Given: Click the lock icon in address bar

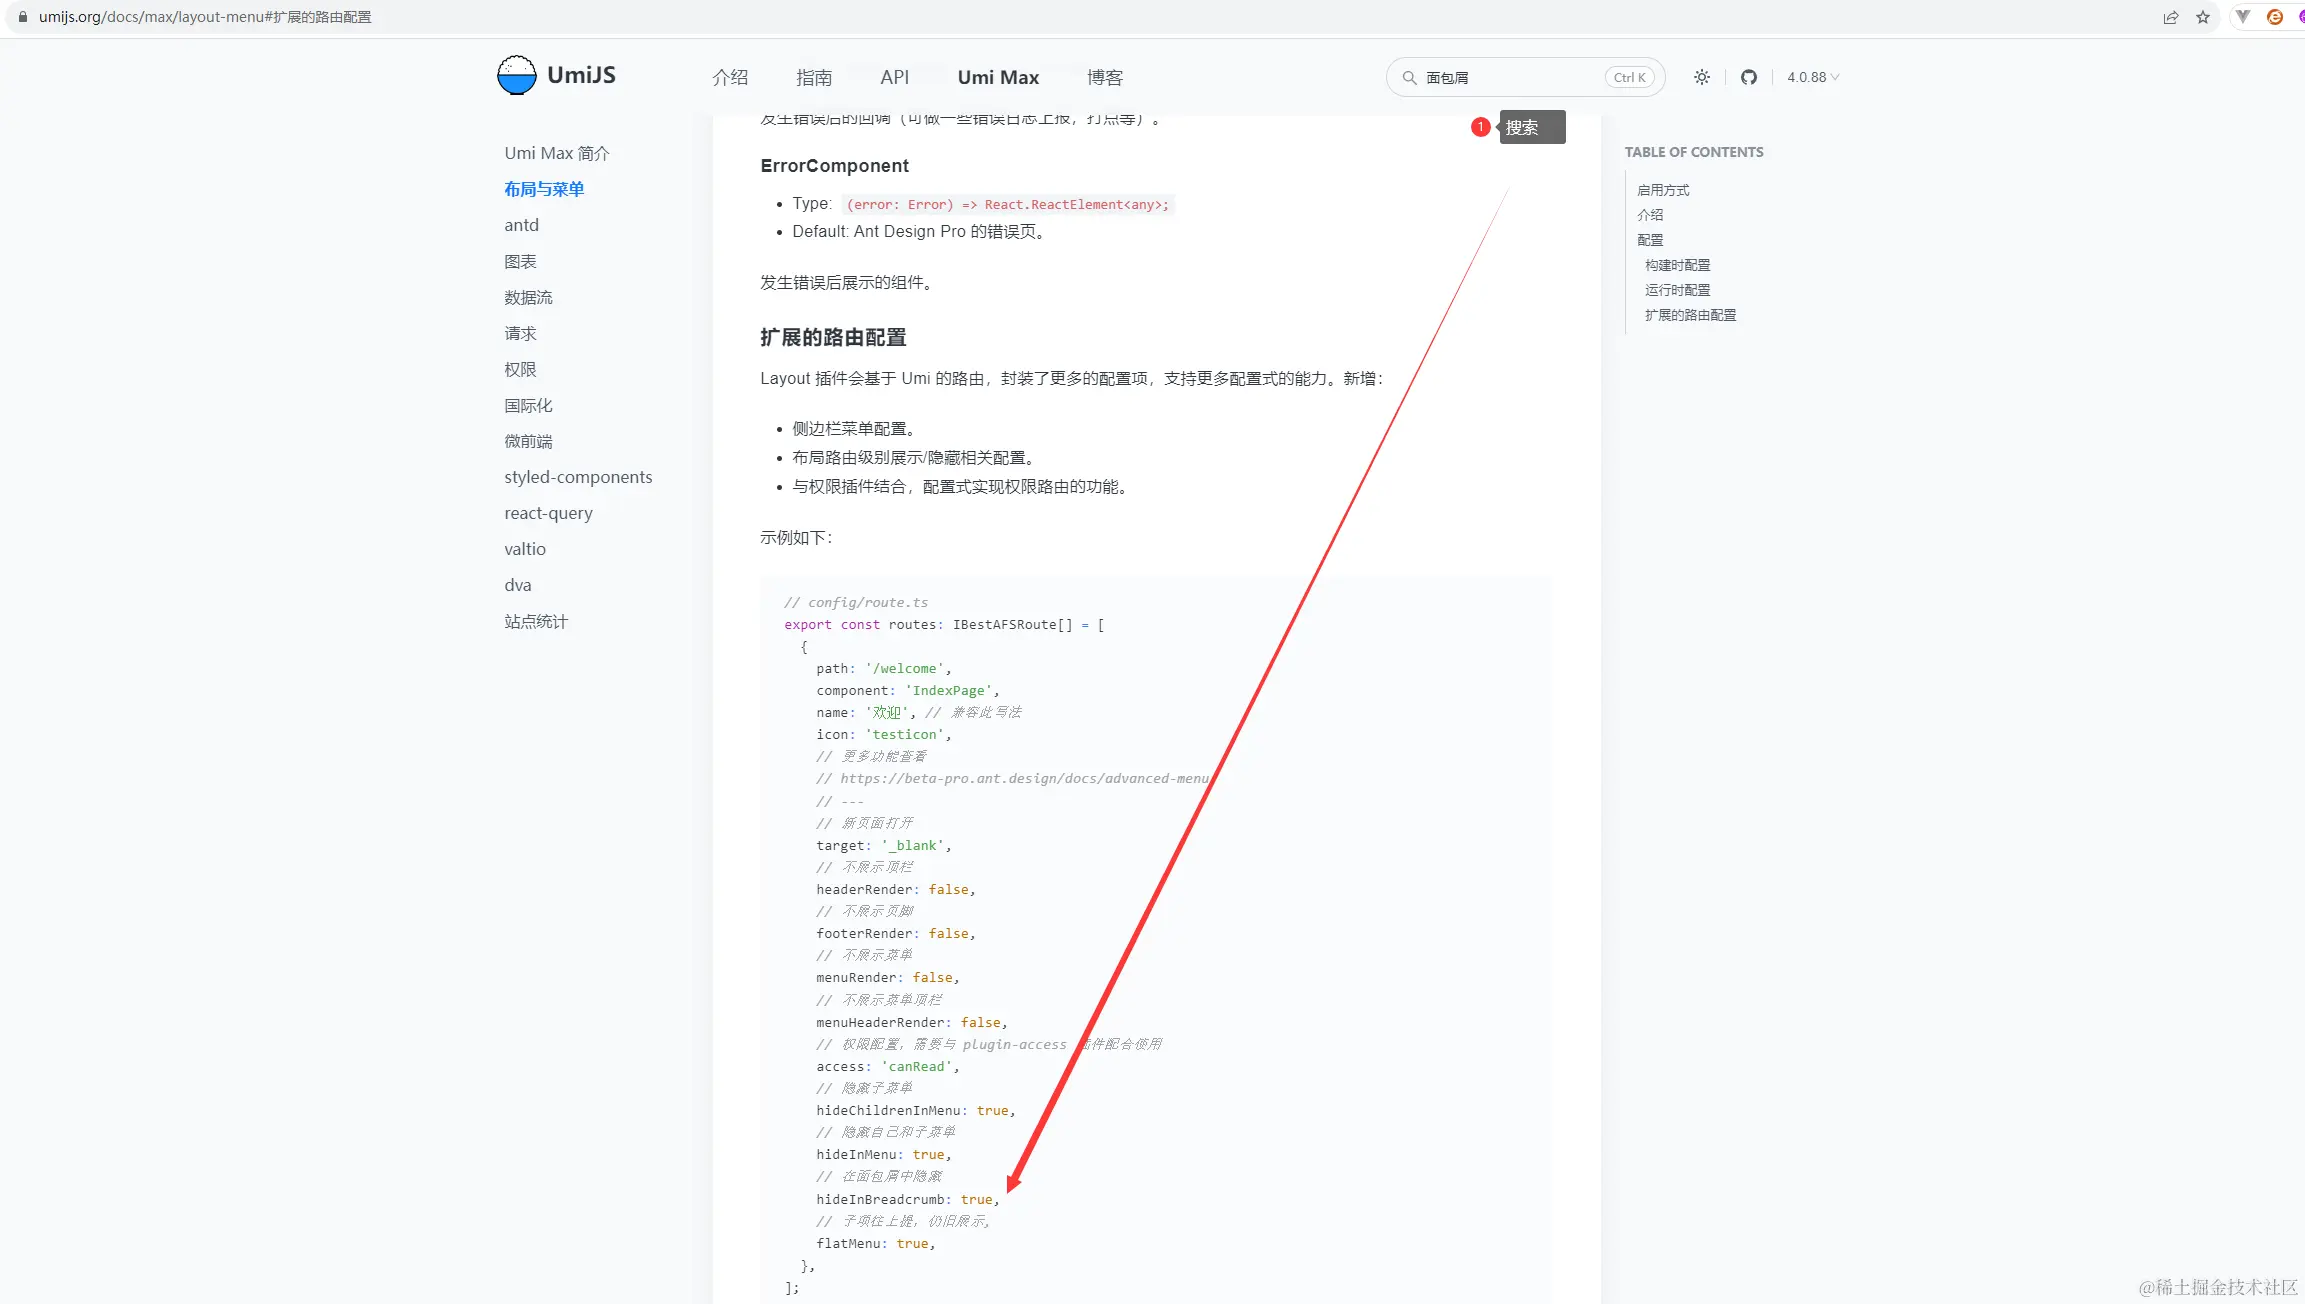Looking at the screenshot, I should coord(23,17).
